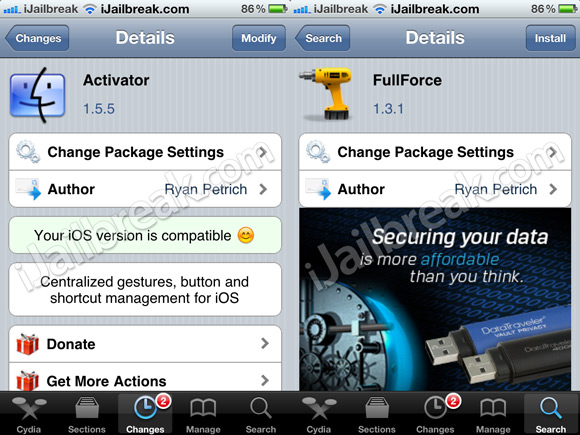
Task: Tap the Install button for FullForce
Action: click(x=550, y=38)
